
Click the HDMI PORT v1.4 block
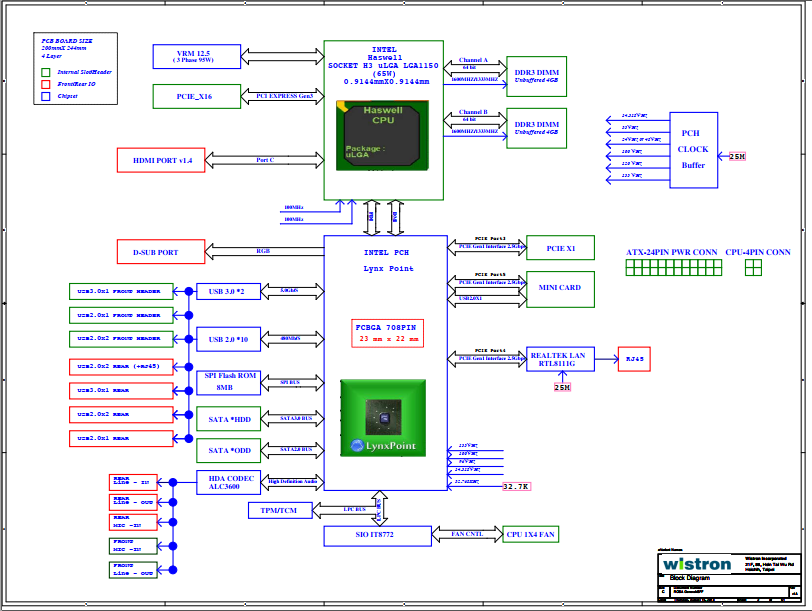(x=161, y=160)
